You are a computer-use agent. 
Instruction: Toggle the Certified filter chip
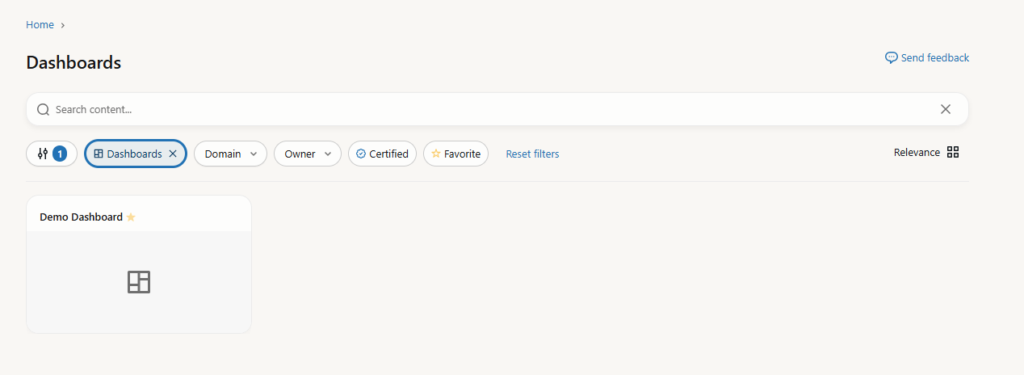382,154
